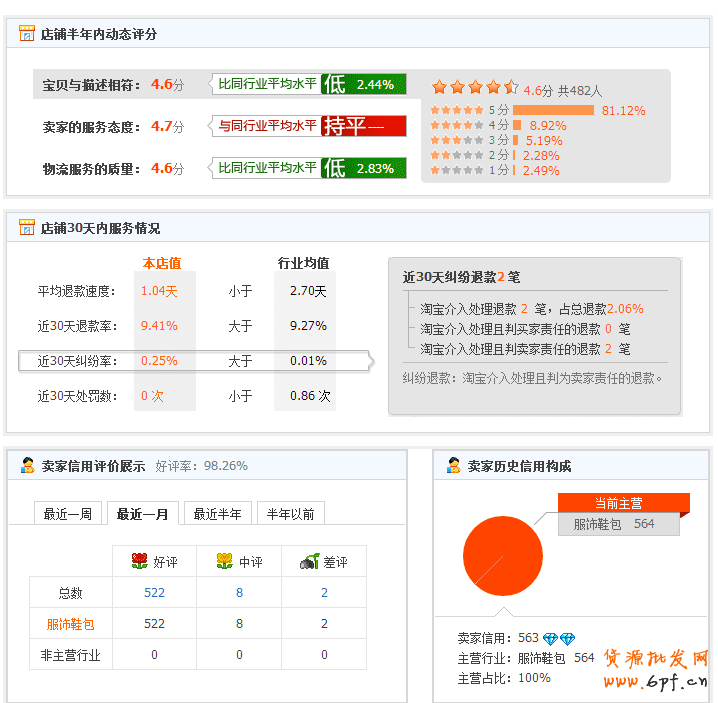This screenshot has height=703, width=718.
Task: Open the 8 total 中评 link
Action: [239, 593]
